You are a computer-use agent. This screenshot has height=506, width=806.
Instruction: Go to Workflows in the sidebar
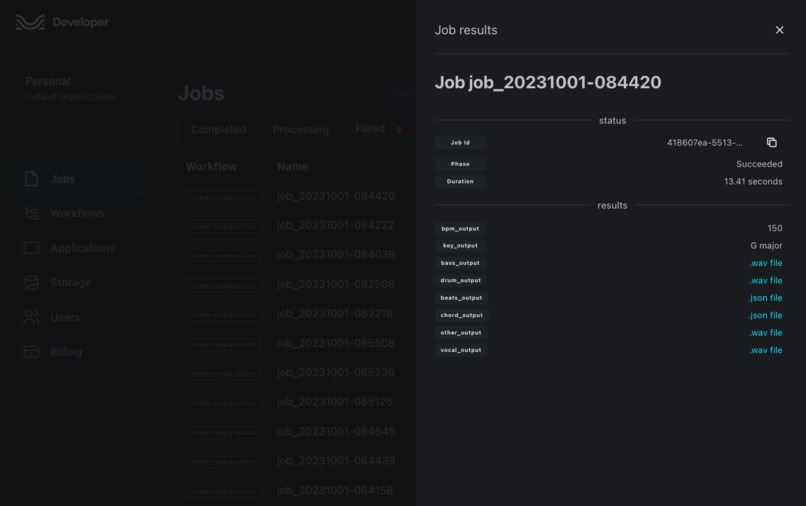point(78,213)
